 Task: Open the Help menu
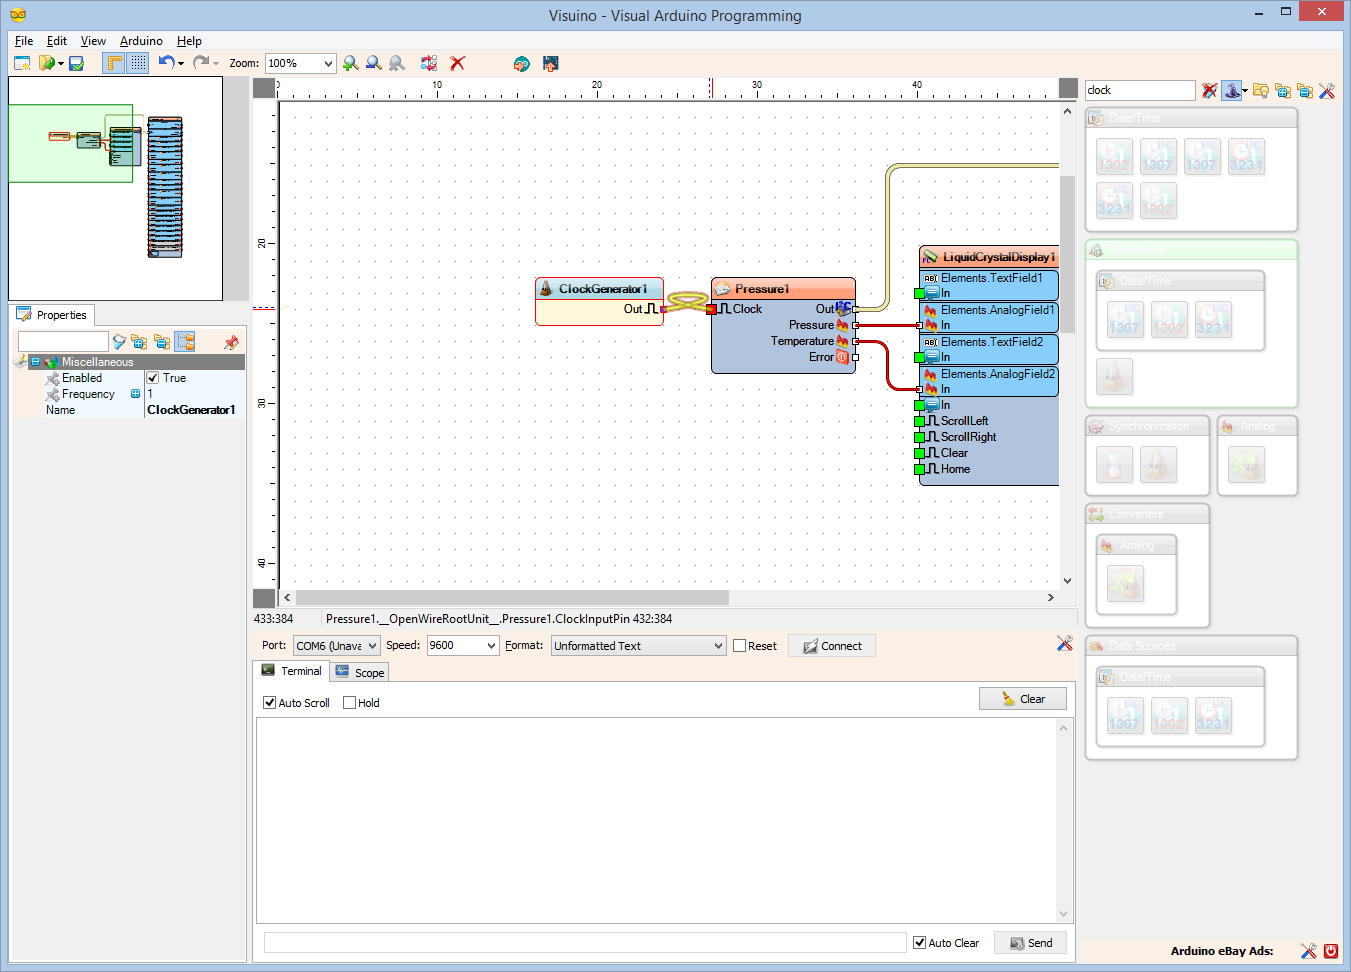tap(189, 41)
